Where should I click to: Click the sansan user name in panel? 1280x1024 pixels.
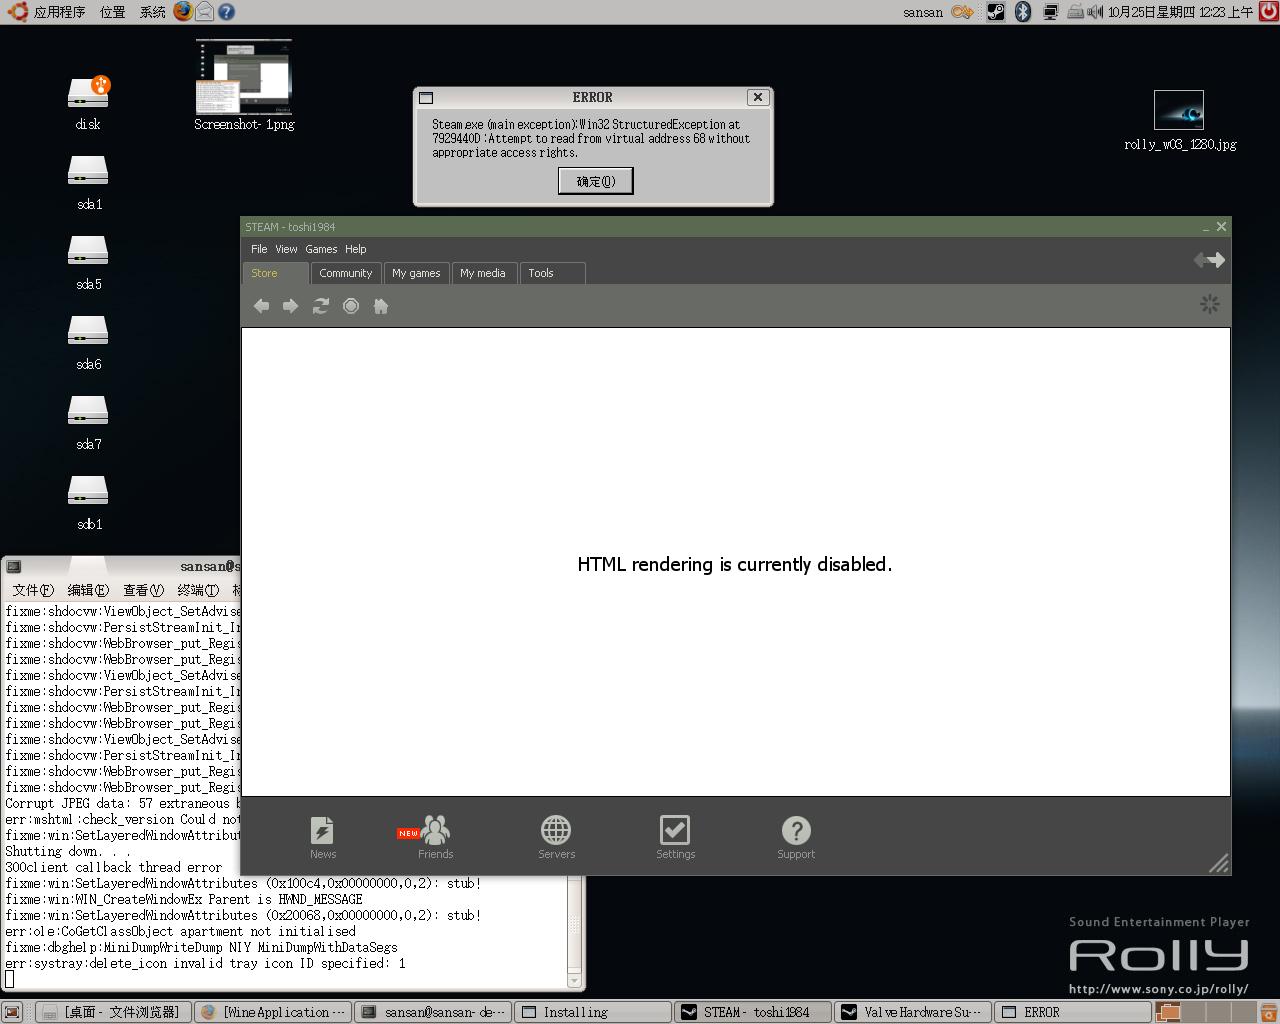(923, 12)
